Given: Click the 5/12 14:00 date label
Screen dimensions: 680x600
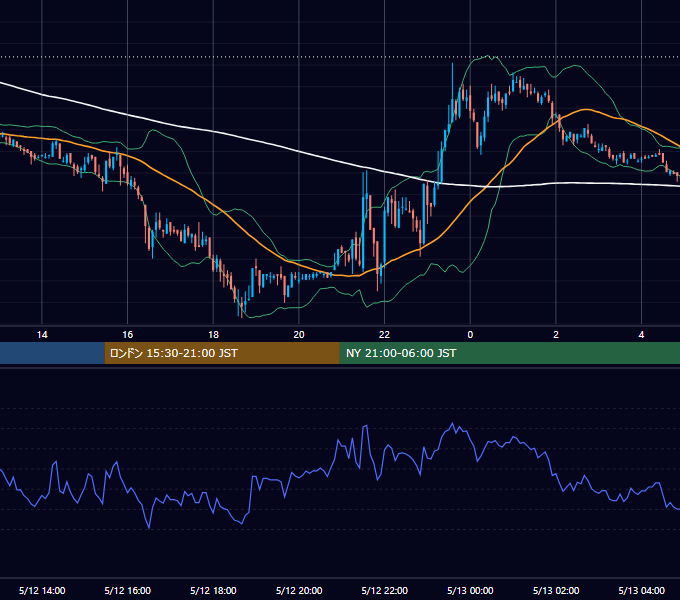Looking at the screenshot, I should point(42,590).
